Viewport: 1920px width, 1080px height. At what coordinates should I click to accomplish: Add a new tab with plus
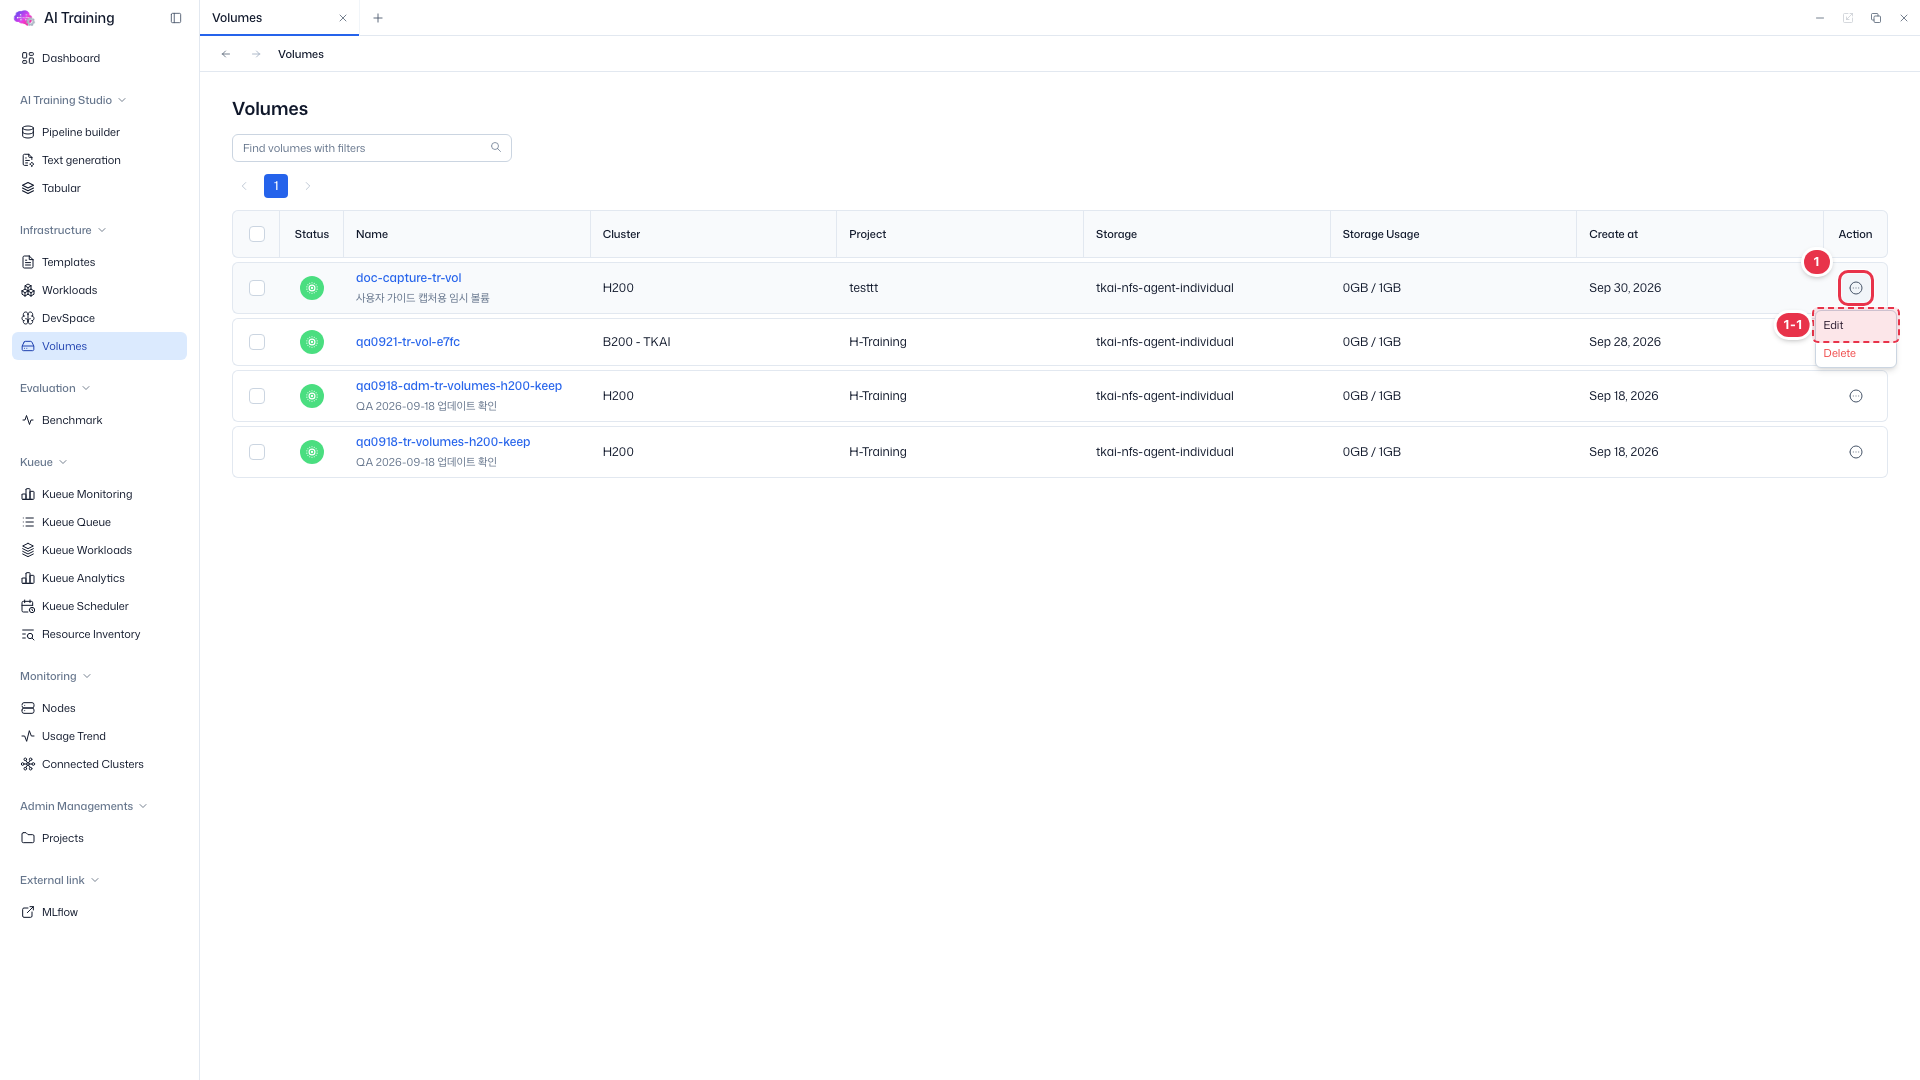[x=378, y=18]
